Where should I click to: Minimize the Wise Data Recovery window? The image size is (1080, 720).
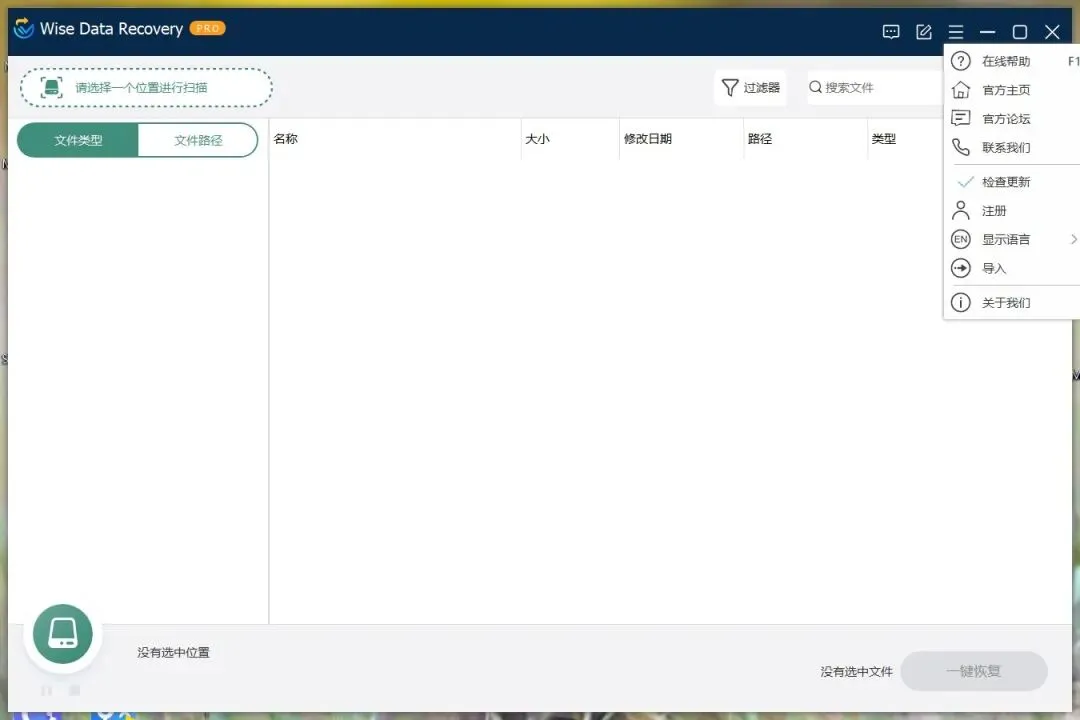click(x=988, y=32)
